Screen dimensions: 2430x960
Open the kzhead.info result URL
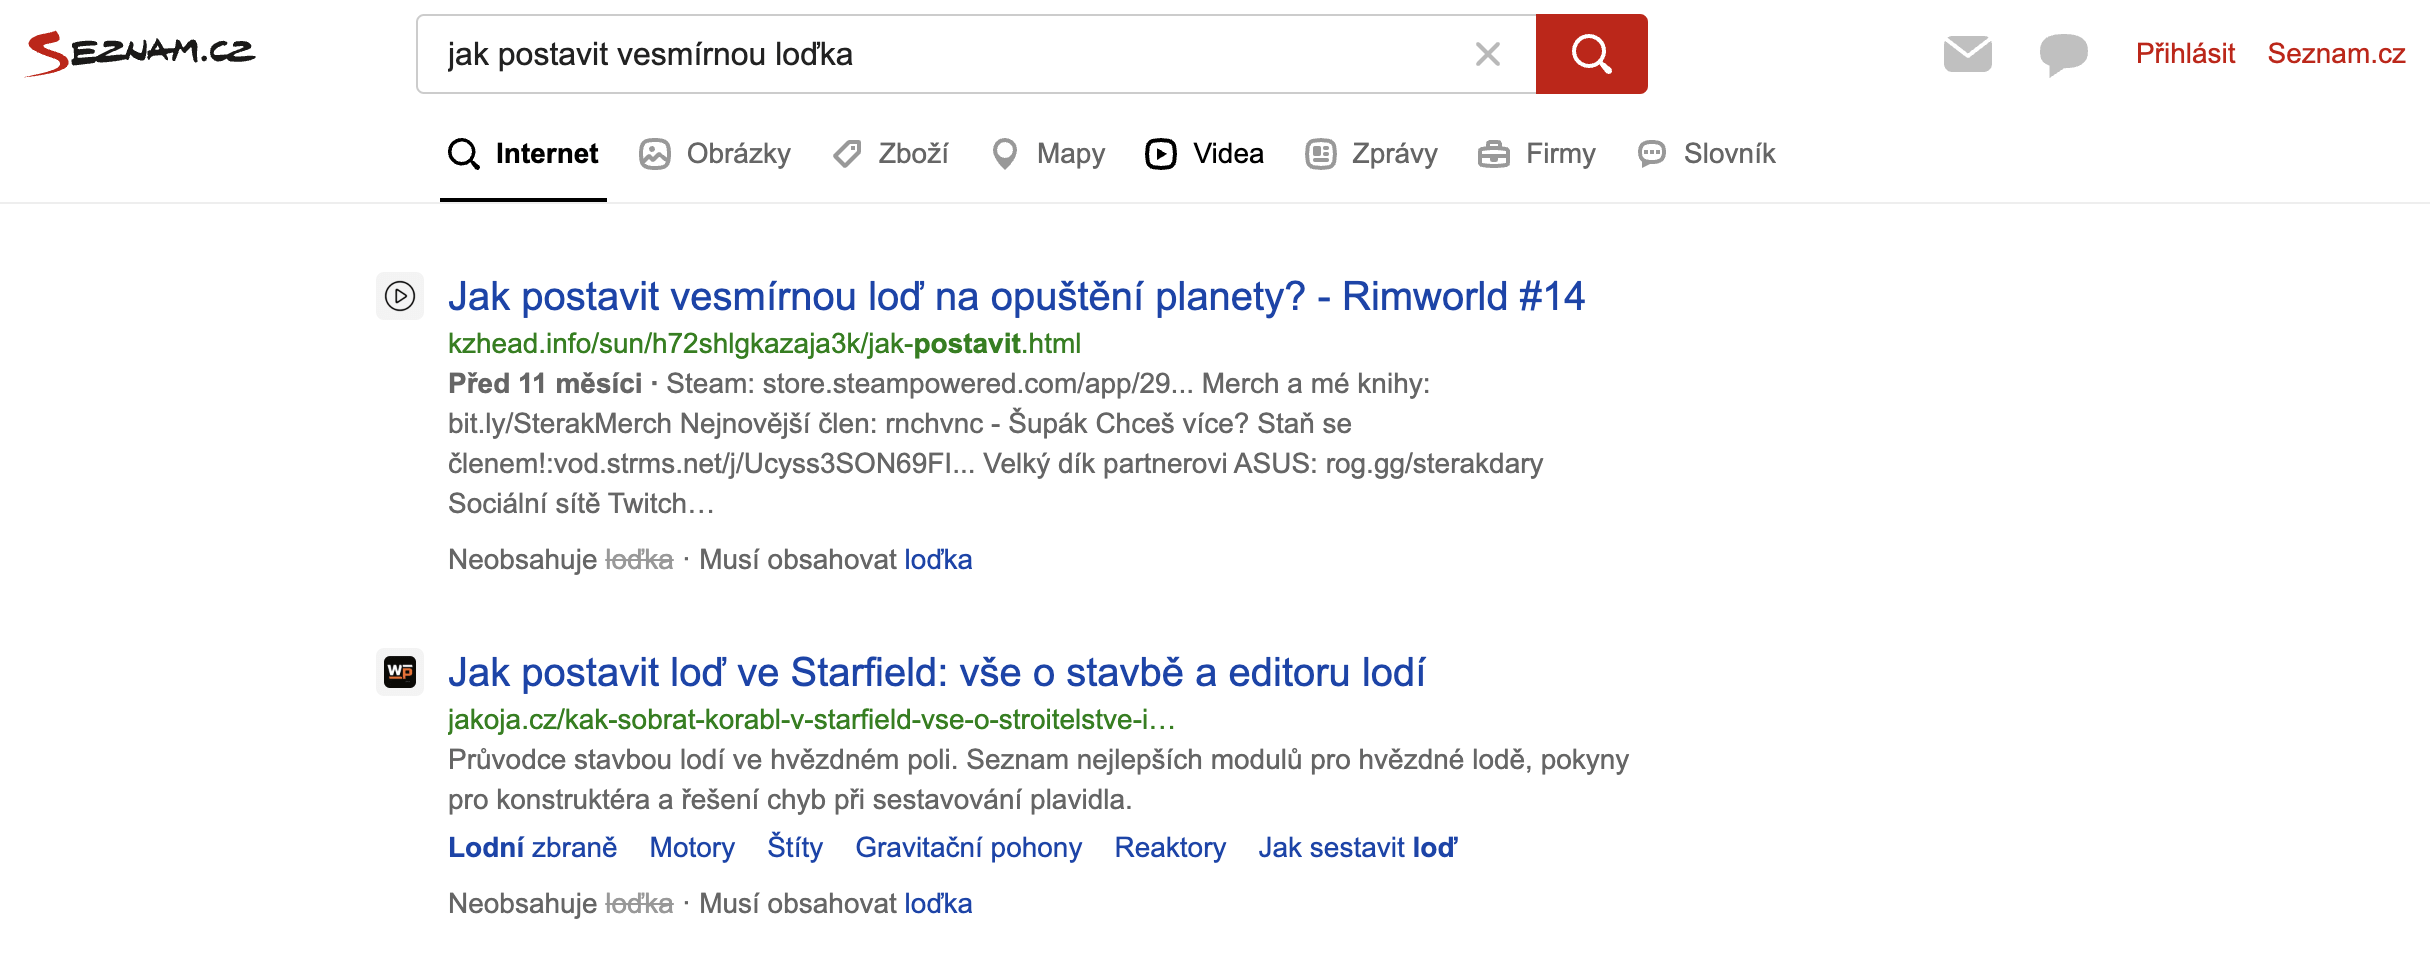pos(764,344)
